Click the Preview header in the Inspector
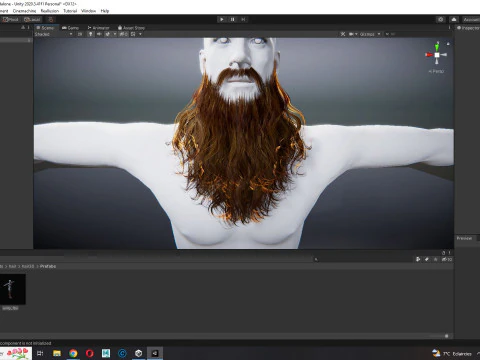The height and width of the screenshot is (360, 480). click(464, 238)
